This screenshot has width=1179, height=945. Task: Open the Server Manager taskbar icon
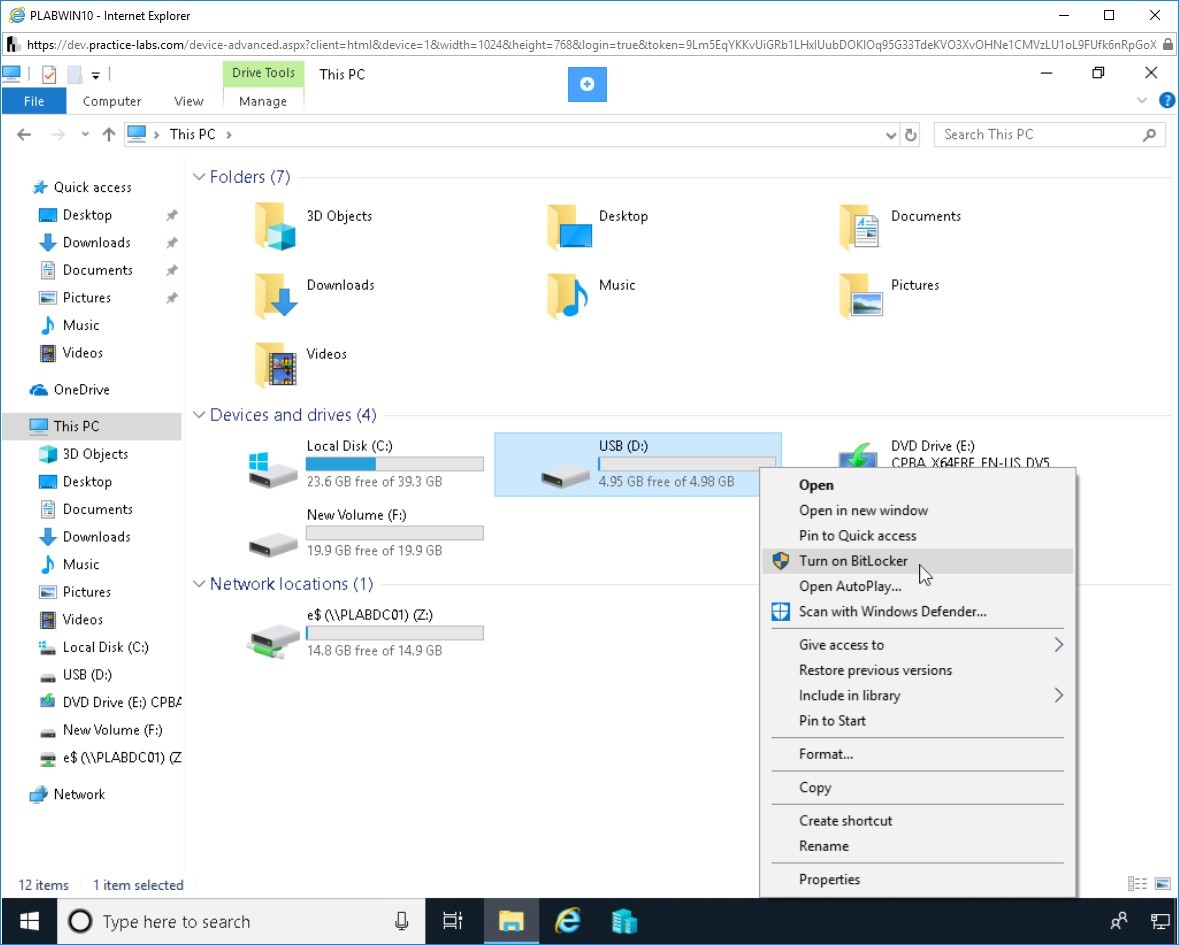coord(624,921)
